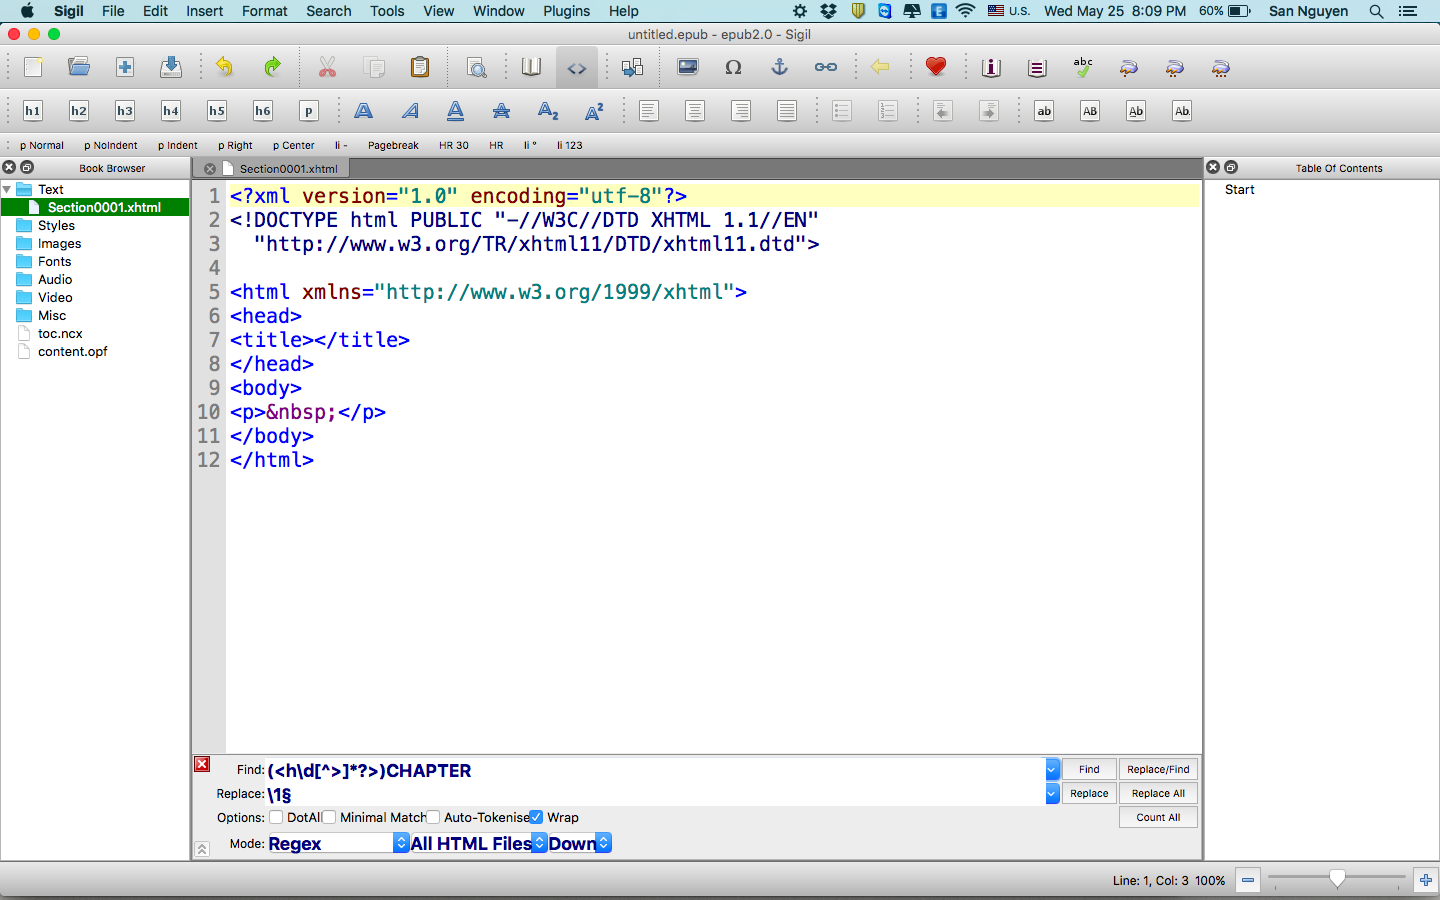Click the red heart Donate icon
This screenshot has height=900, width=1440.
click(935, 68)
